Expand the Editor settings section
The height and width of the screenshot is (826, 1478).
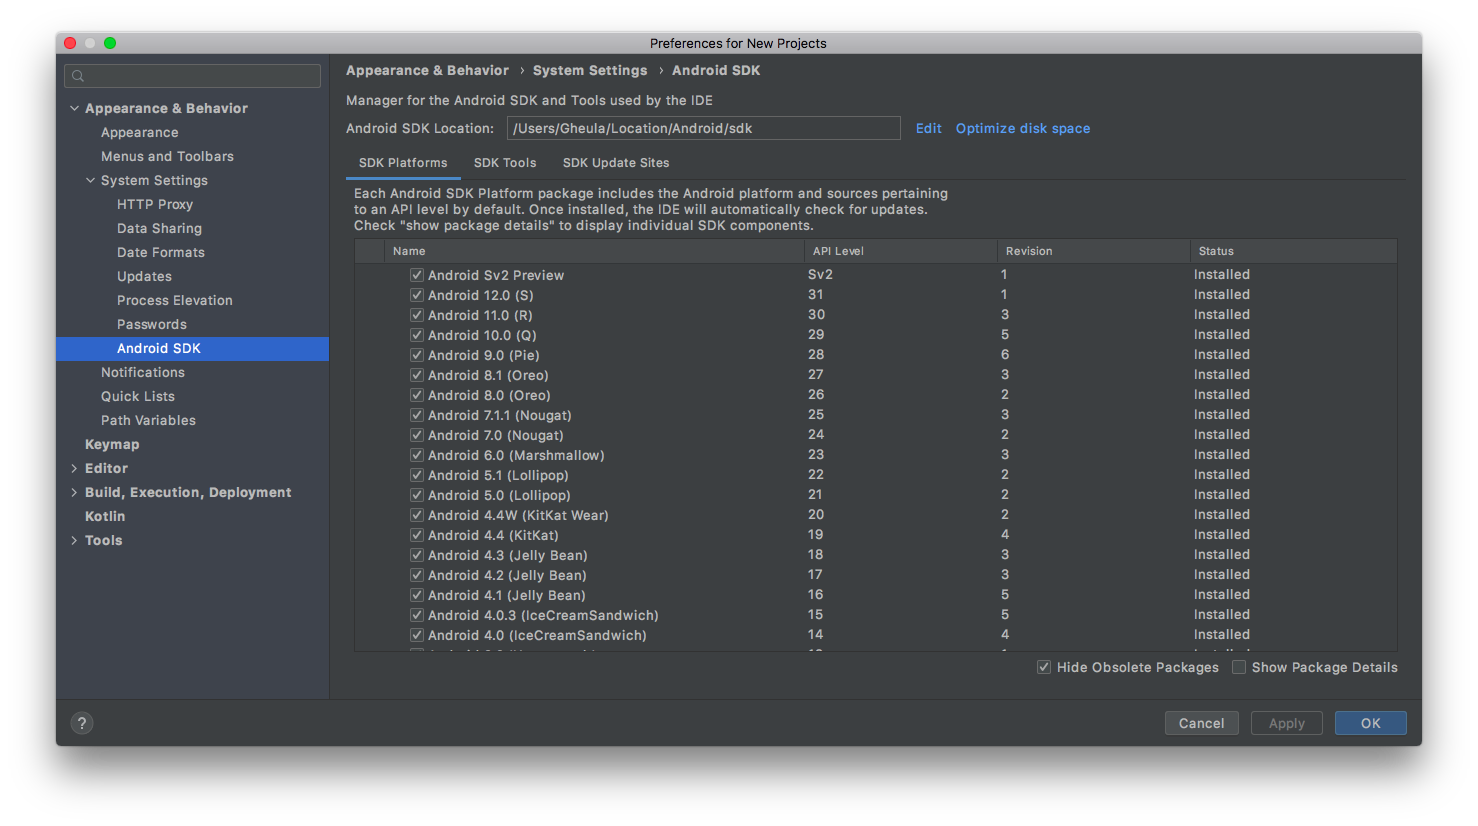(74, 468)
